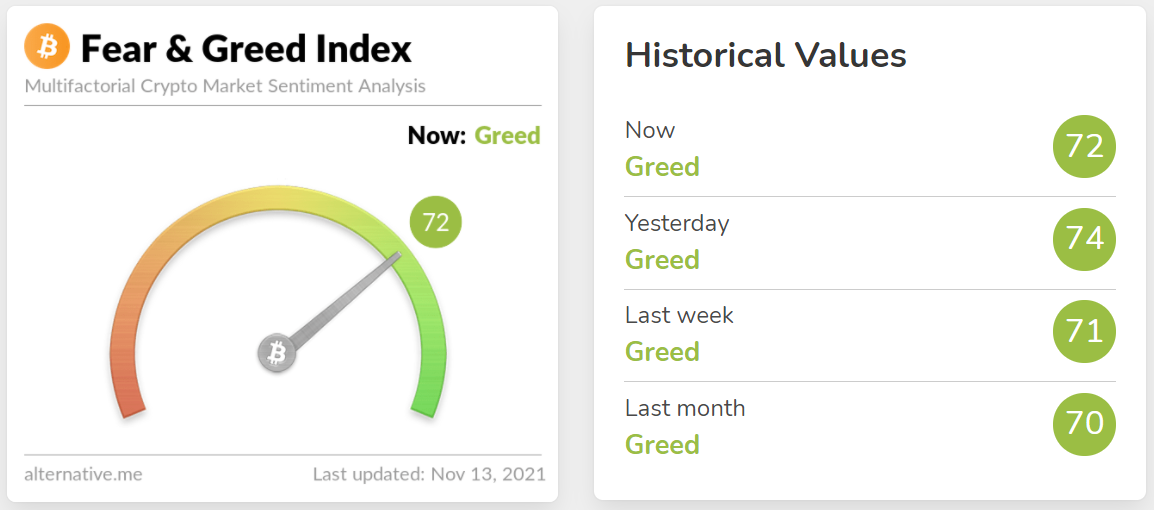1154x510 pixels.
Task: Click the alternative.me source text
Action: point(84,474)
